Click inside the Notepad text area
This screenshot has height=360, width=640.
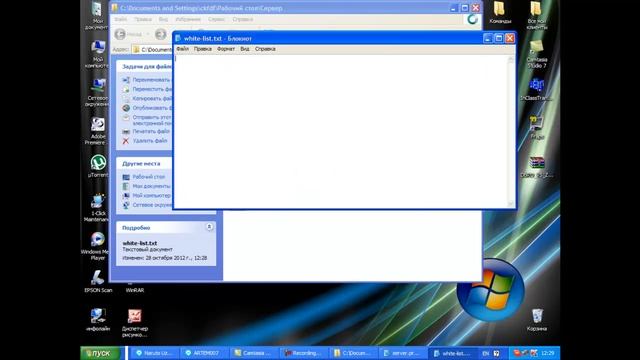pos(340,131)
